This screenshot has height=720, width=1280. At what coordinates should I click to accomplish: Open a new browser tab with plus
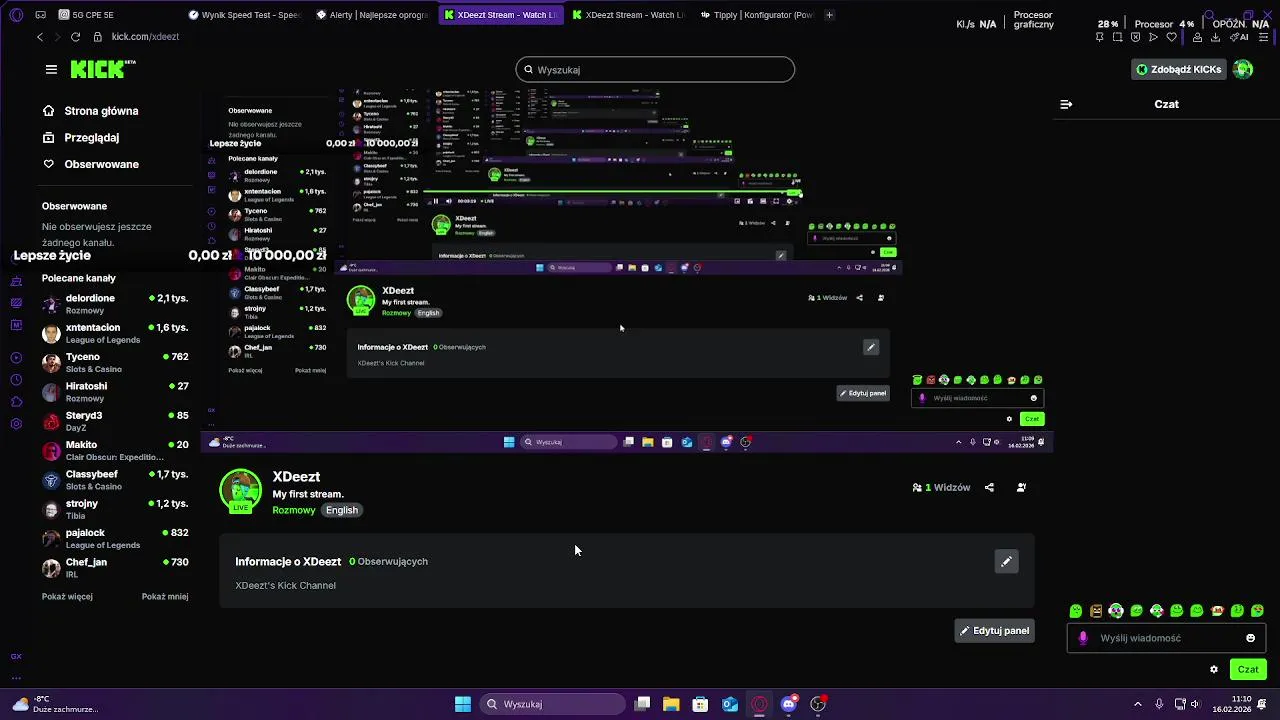(x=829, y=15)
